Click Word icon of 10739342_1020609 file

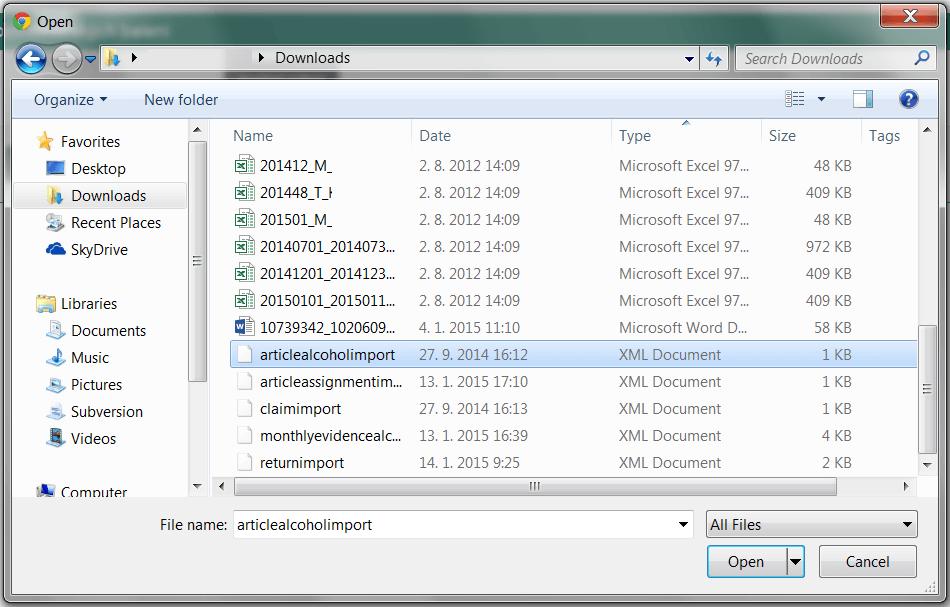coord(244,327)
